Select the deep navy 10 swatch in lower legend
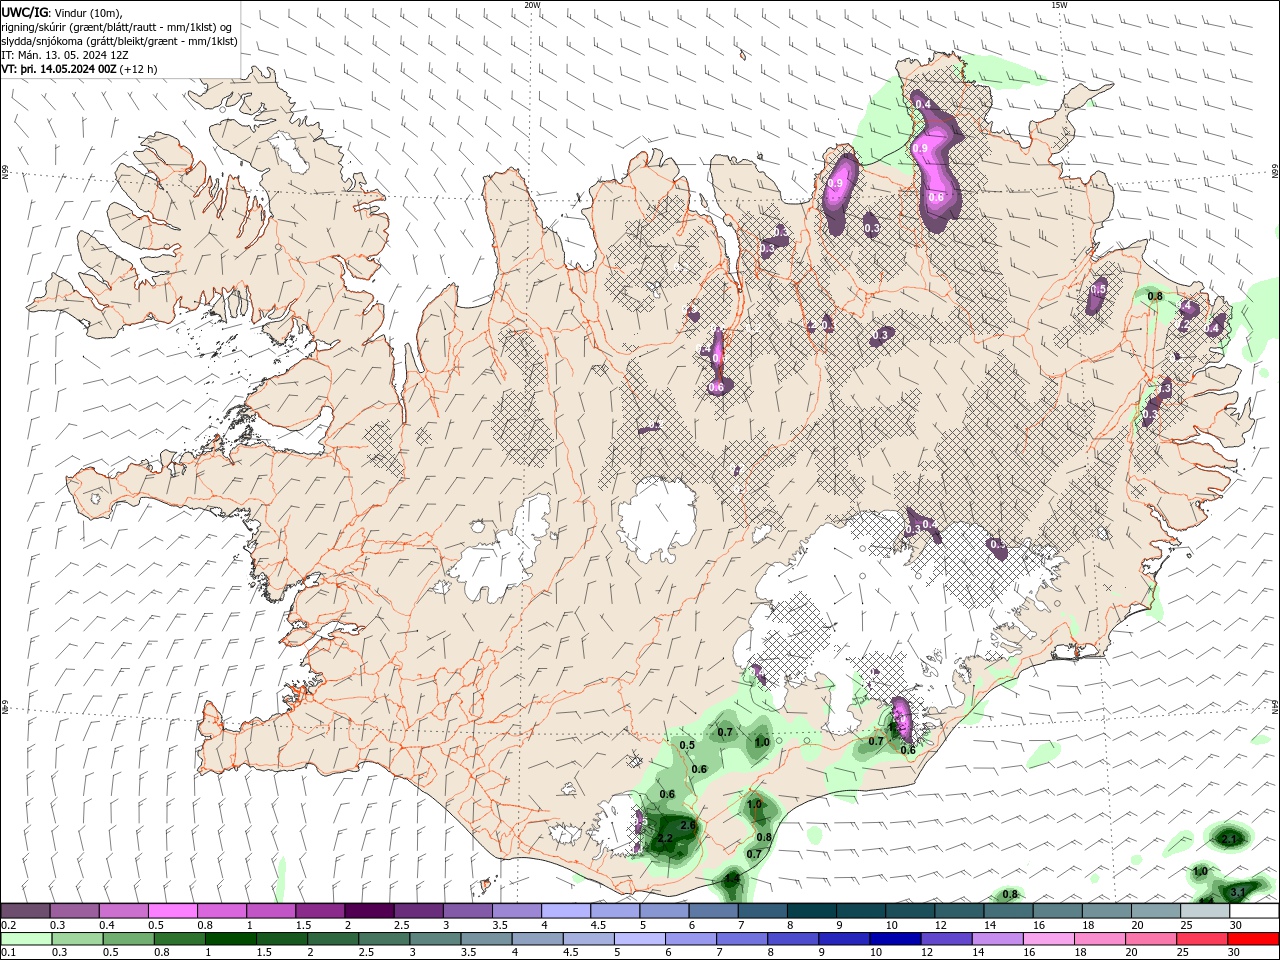Screen dimensions: 1280x960 click(x=895, y=939)
